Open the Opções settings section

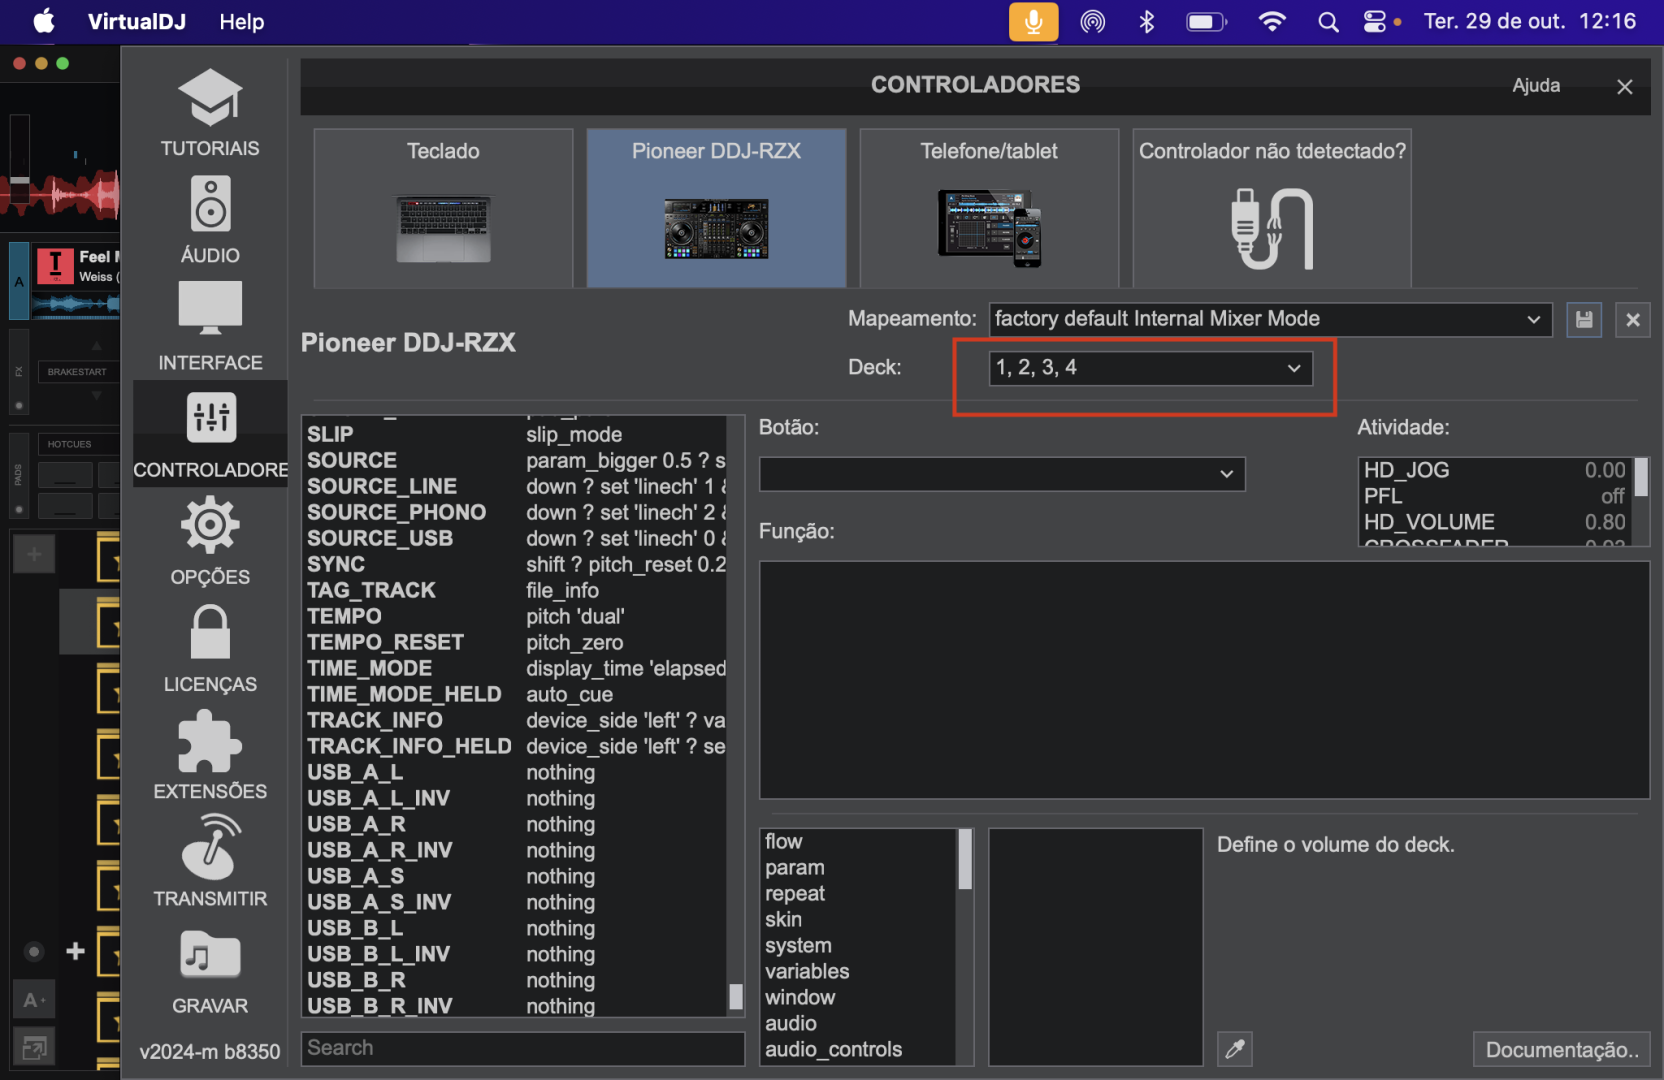click(x=210, y=542)
